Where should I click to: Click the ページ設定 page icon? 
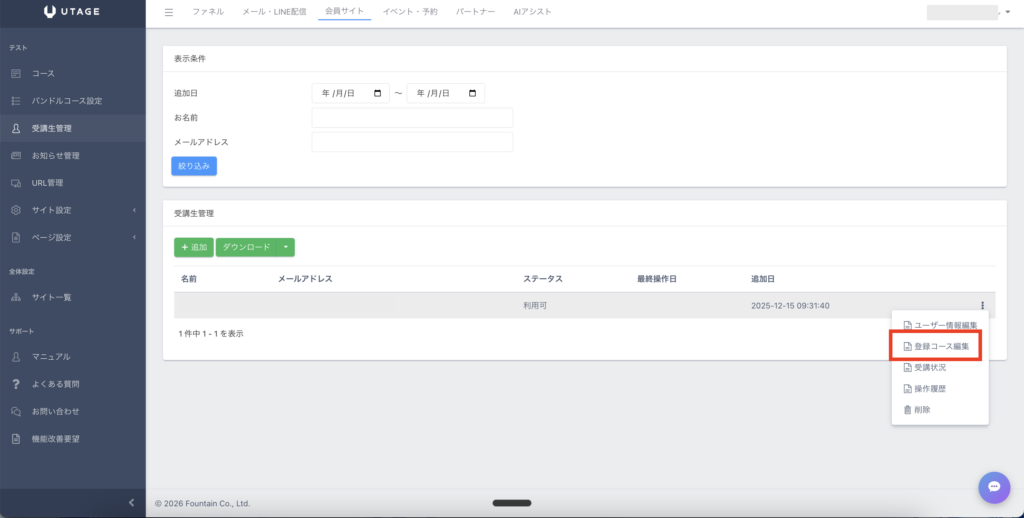tap(16, 238)
